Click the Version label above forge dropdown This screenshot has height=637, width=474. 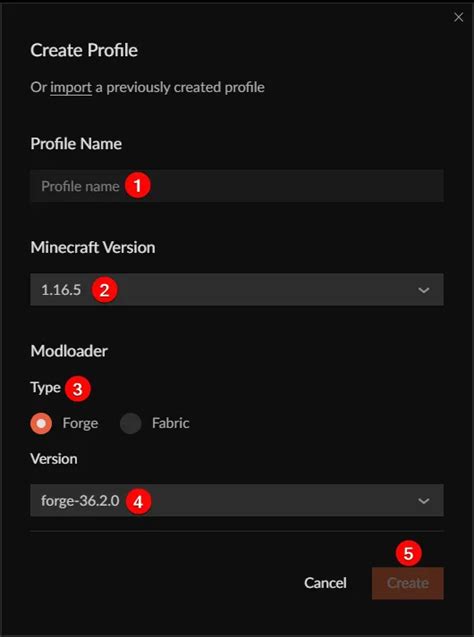click(54, 459)
